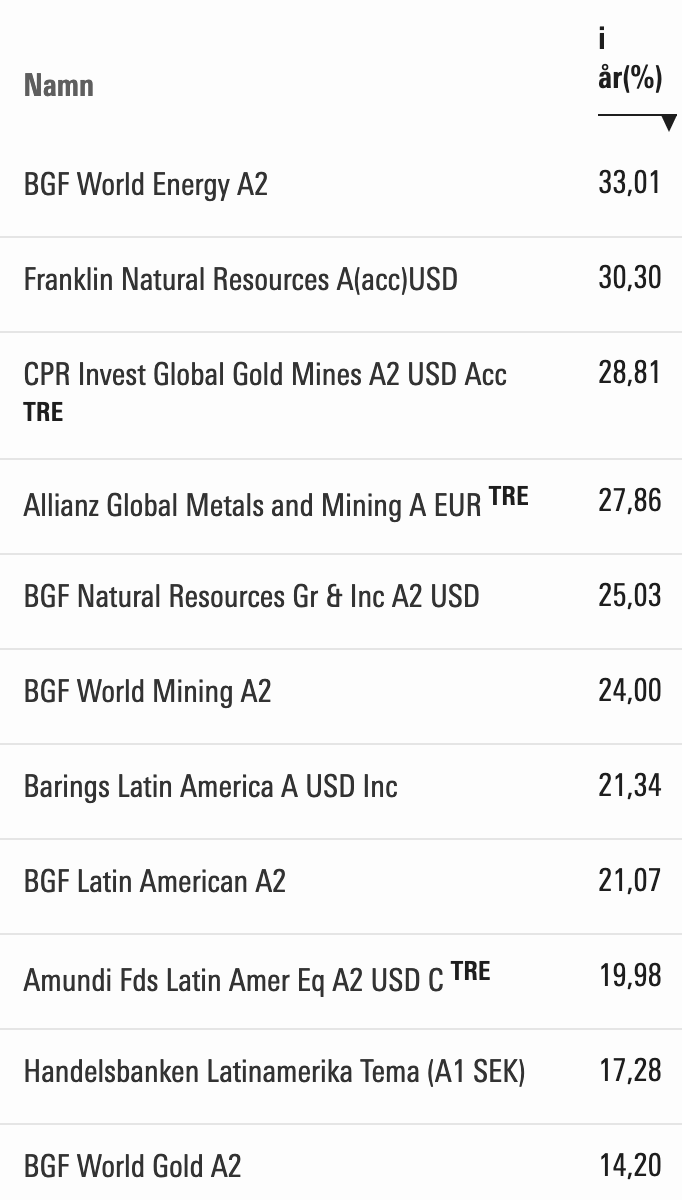Click the descending sort arrow icon
682x1200 pixels.
click(x=669, y=123)
